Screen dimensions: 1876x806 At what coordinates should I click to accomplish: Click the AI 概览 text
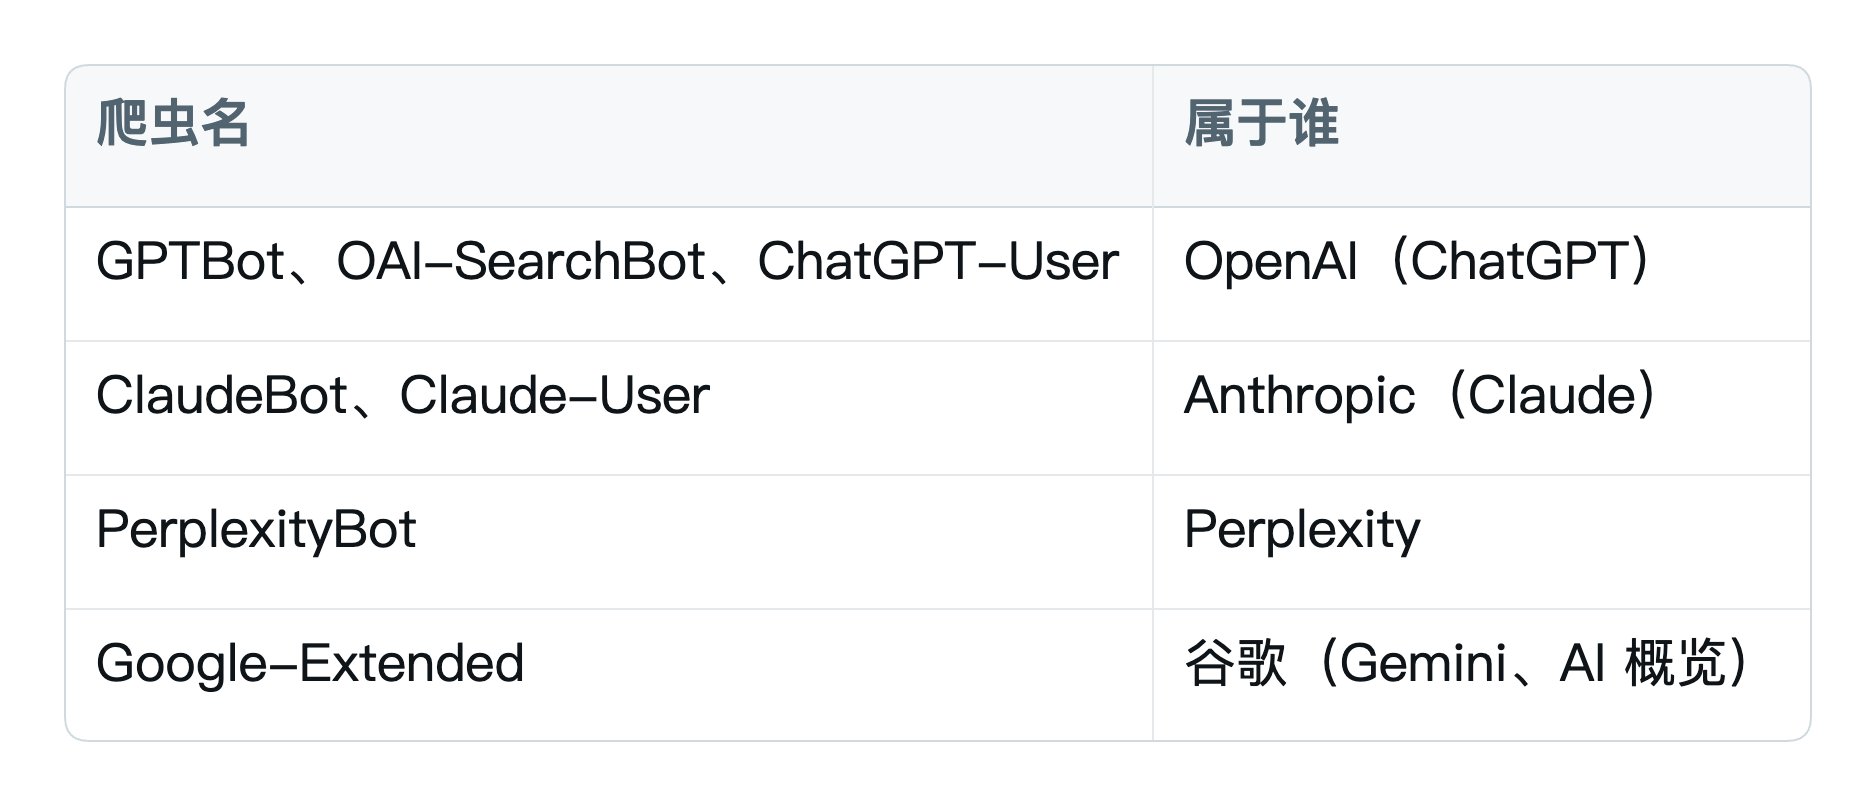tap(1643, 664)
